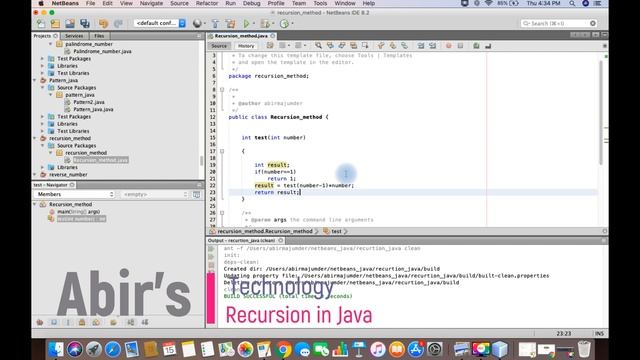Select Pattern2.java in Projects tree

(89, 102)
